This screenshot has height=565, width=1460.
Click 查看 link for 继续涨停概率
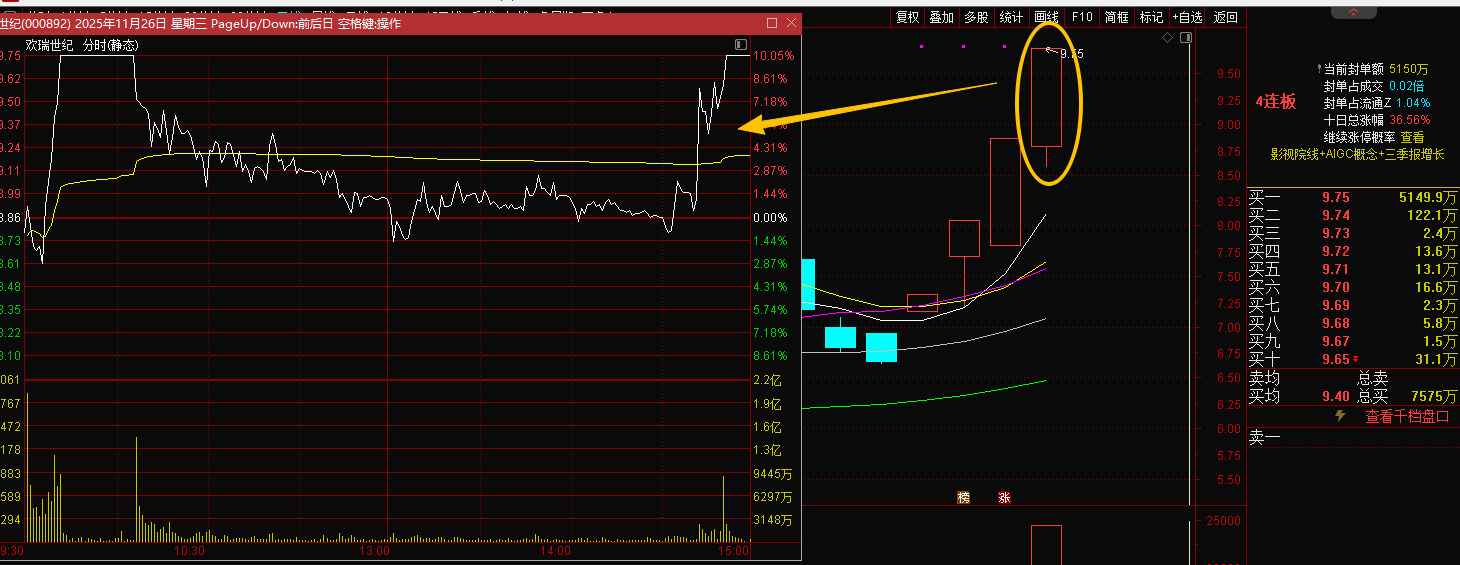coord(1411,137)
